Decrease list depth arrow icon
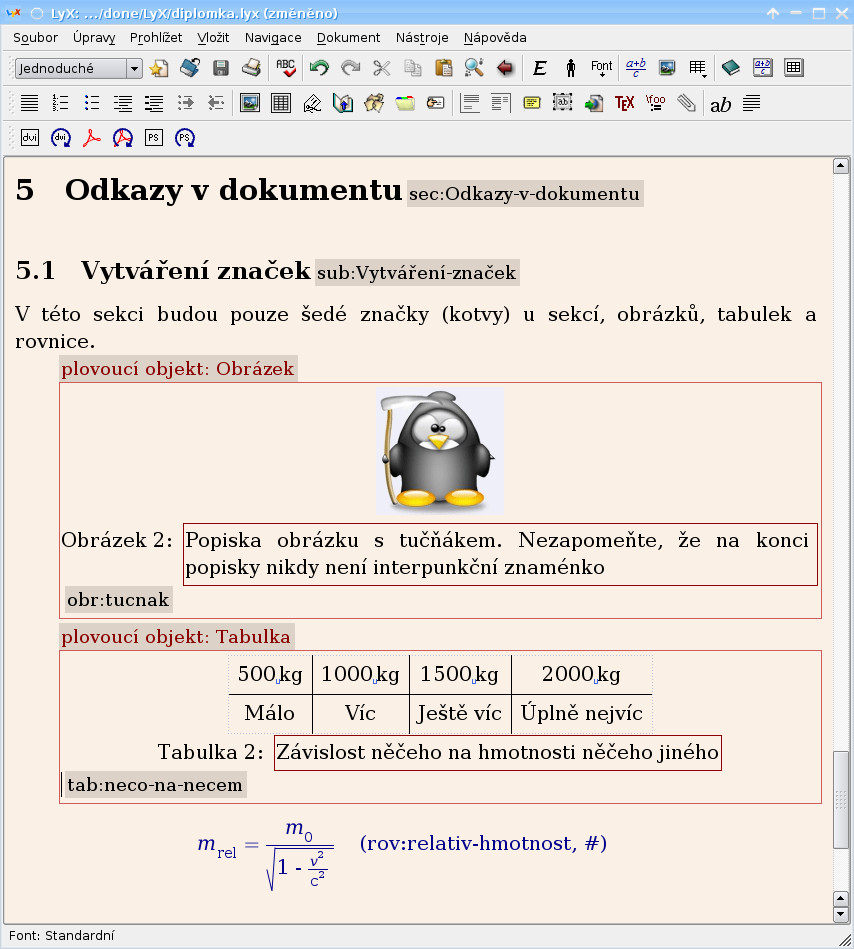 click(x=216, y=103)
